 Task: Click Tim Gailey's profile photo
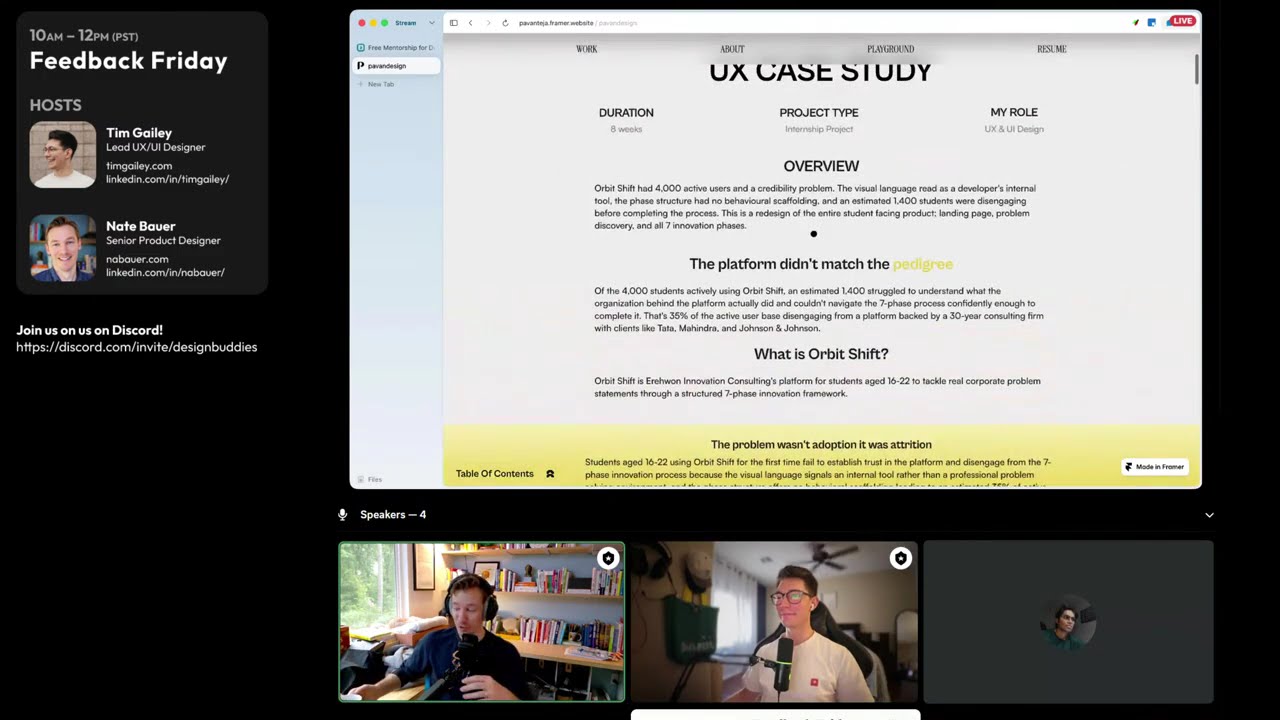point(63,155)
